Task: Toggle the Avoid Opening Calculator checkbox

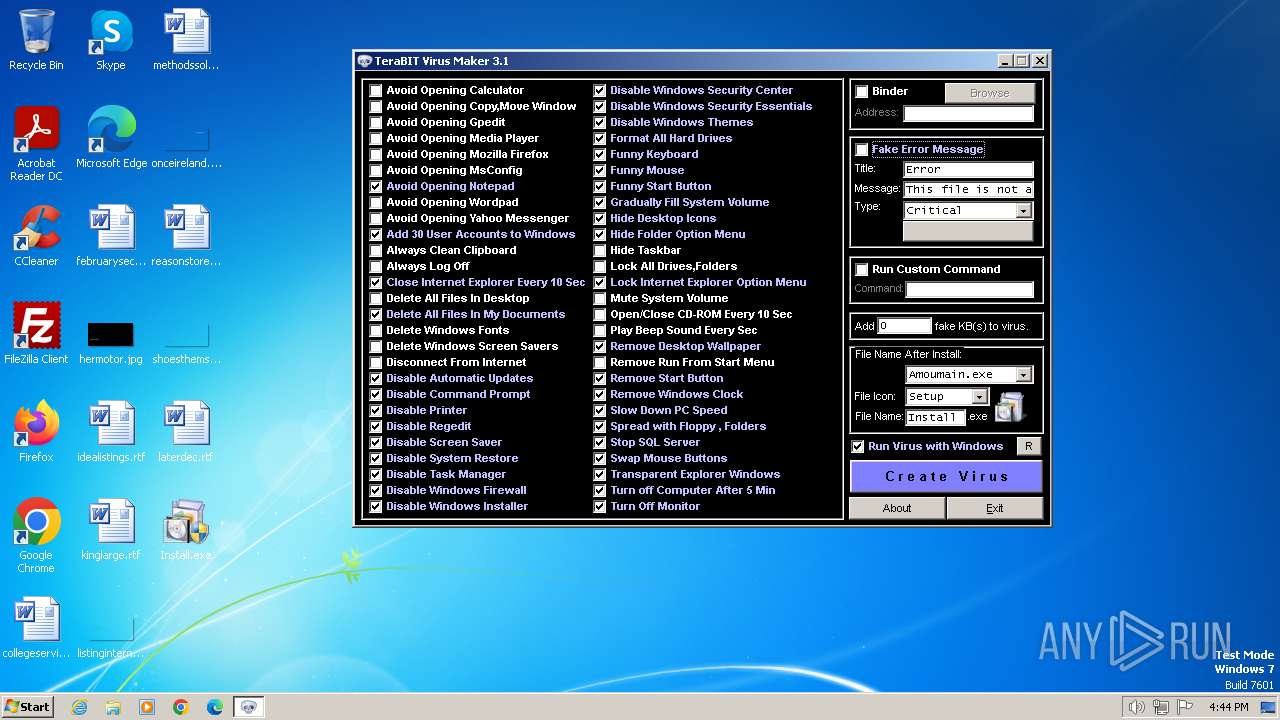Action: pos(376,90)
